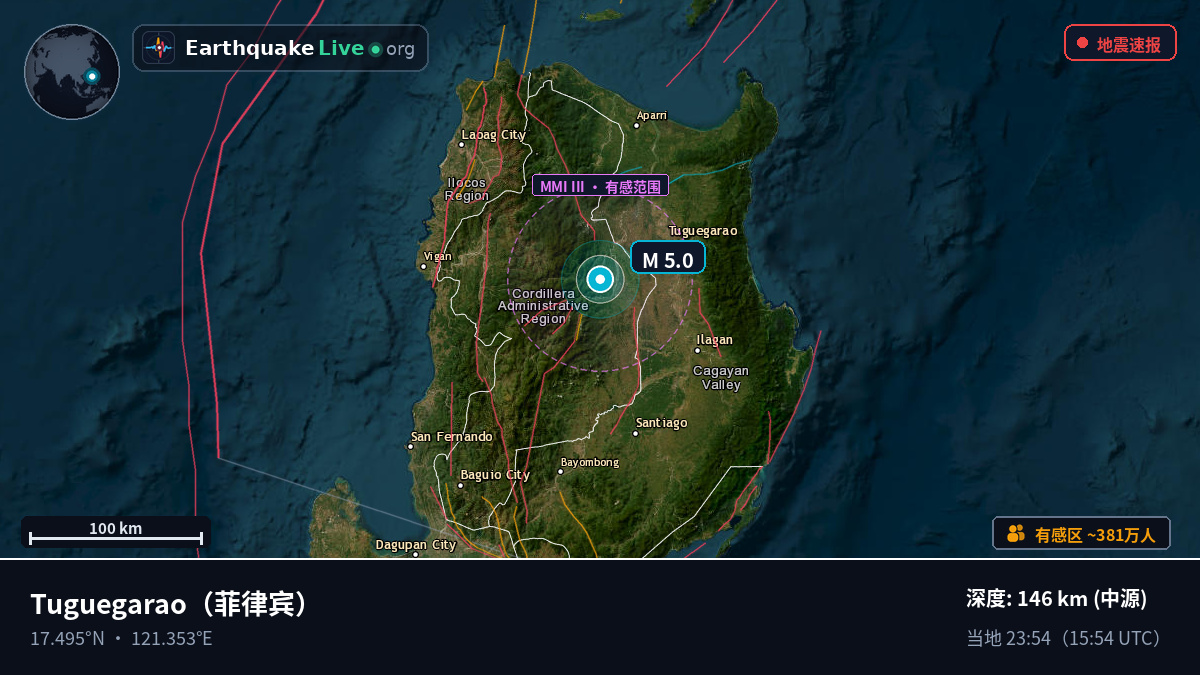Click the Aparri city label
Image resolution: width=1200 pixels, height=675 pixels.
[652, 115]
